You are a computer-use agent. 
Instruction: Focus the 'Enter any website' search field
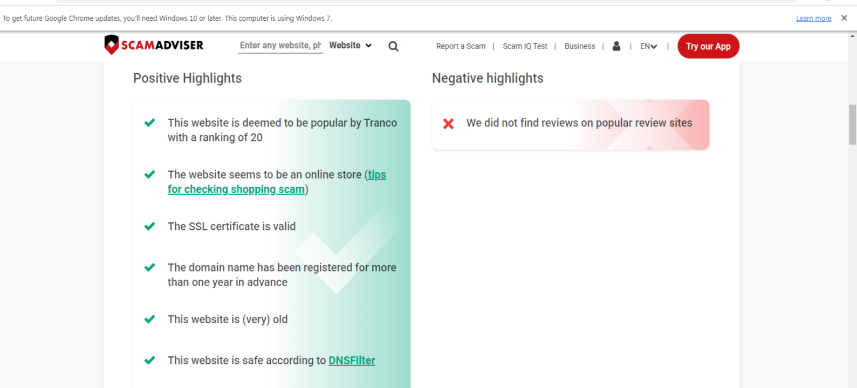281,45
